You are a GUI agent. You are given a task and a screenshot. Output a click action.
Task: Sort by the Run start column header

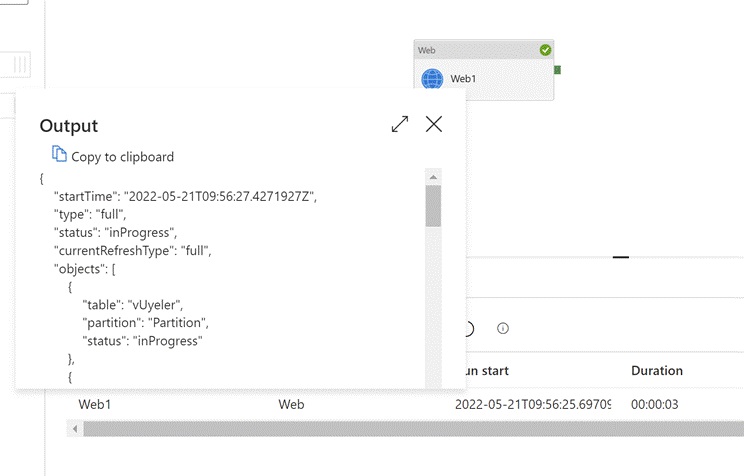pos(485,370)
